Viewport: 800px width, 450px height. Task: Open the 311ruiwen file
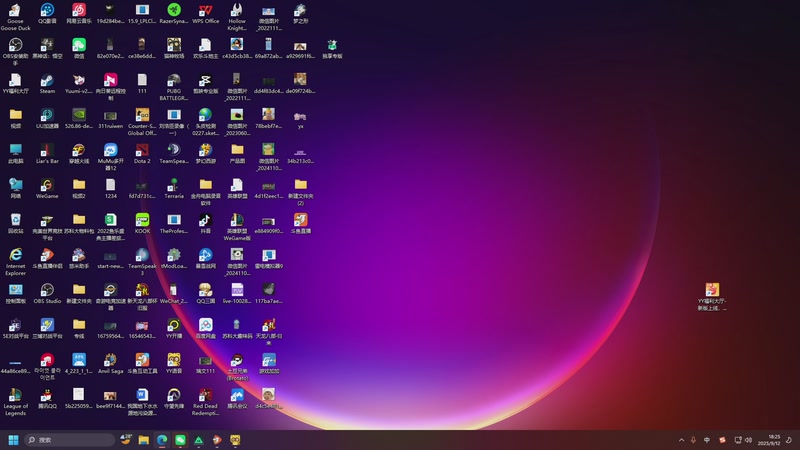[110, 118]
